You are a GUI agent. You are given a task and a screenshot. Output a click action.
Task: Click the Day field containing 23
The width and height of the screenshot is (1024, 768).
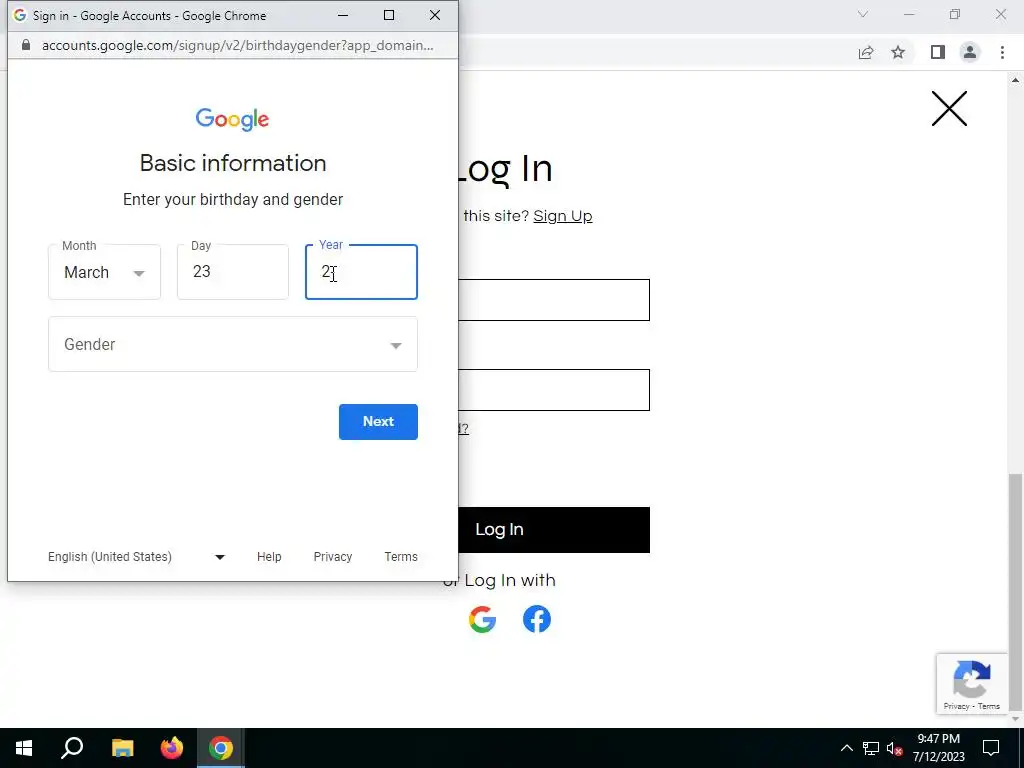(x=232, y=272)
